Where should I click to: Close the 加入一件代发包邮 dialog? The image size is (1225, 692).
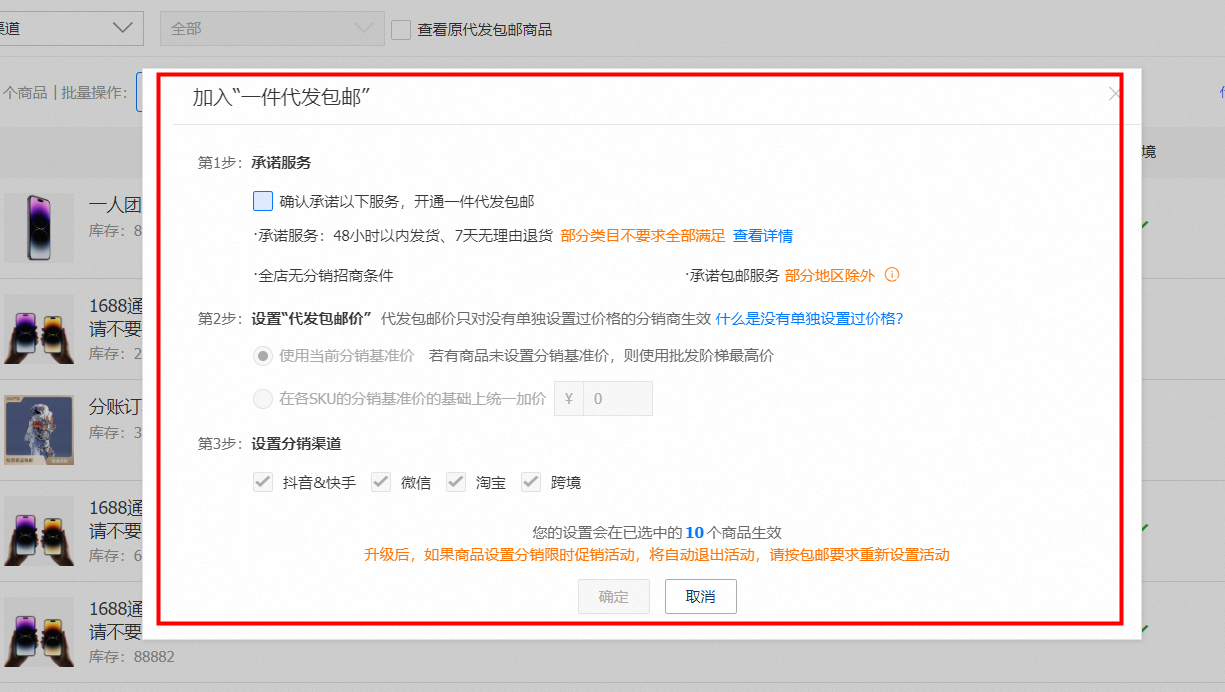pyautogui.click(x=1114, y=94)
